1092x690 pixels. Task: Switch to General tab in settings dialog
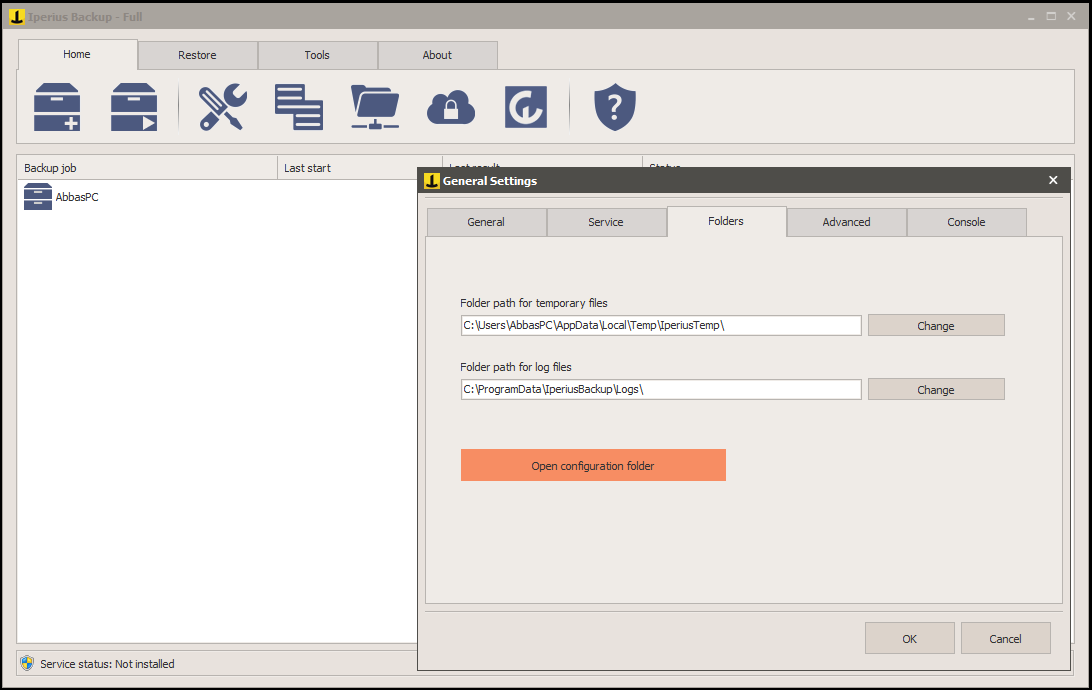(x=486, y=222)
